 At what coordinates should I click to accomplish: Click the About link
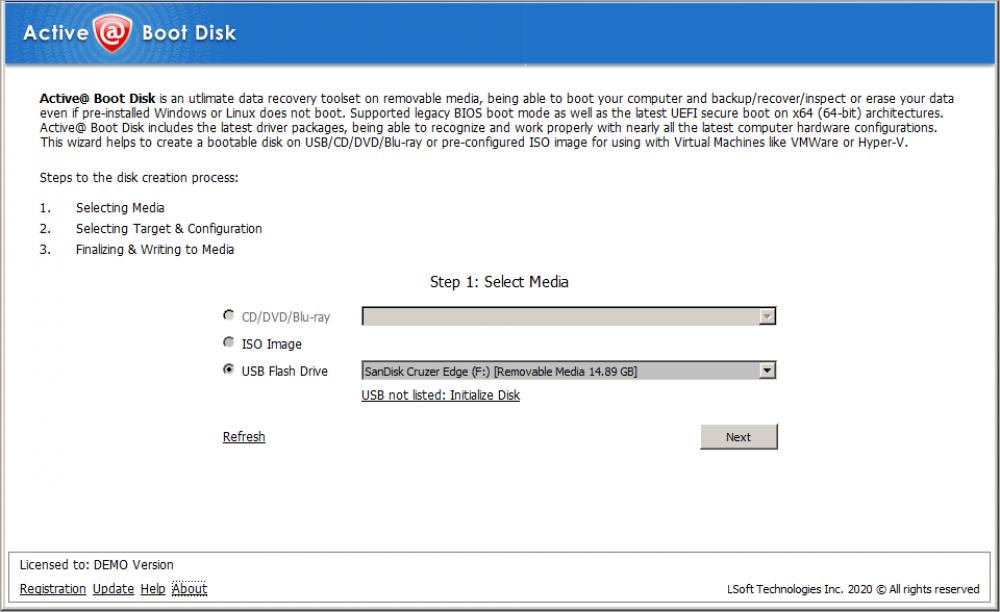coord(191,589)
